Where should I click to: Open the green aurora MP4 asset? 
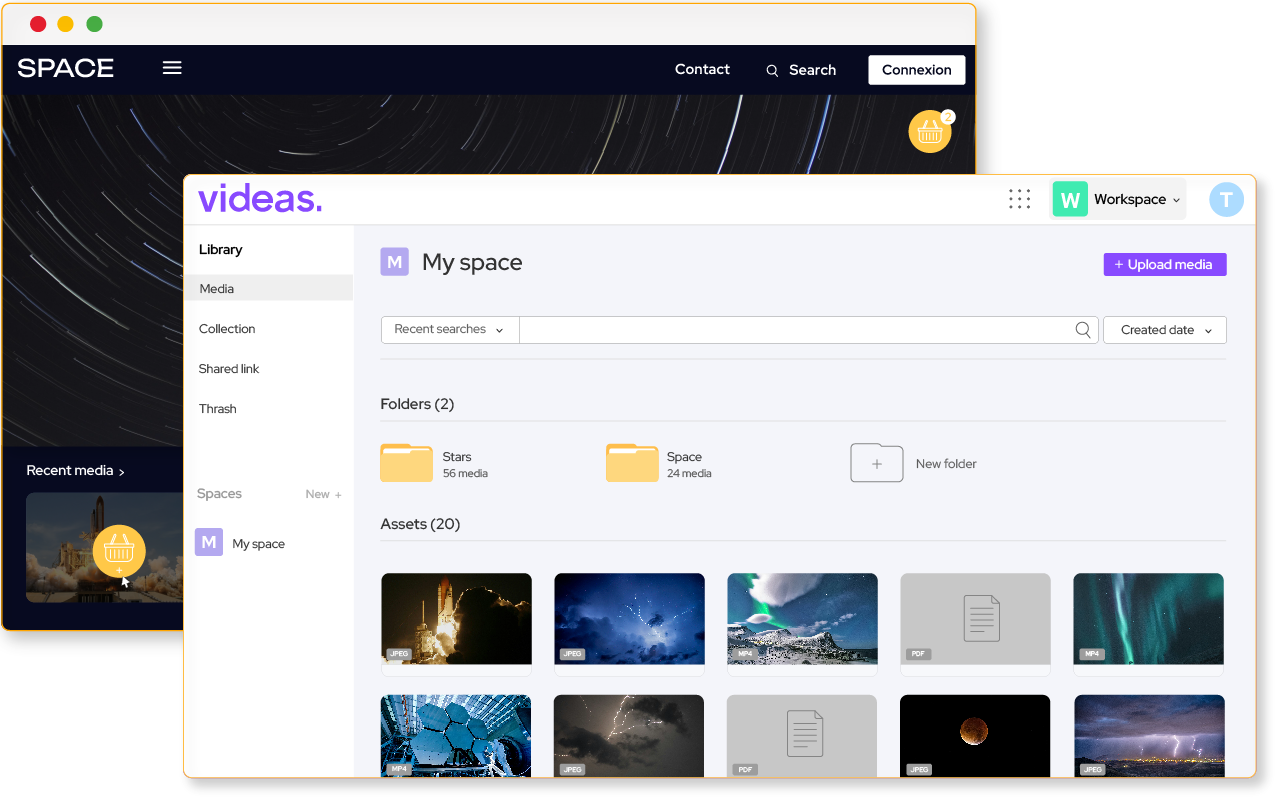click(1148, 618)
